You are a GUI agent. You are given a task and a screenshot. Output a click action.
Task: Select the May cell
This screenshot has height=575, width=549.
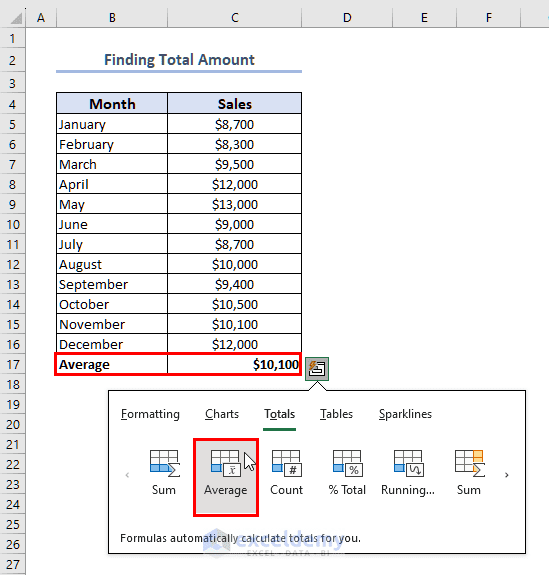112,204
